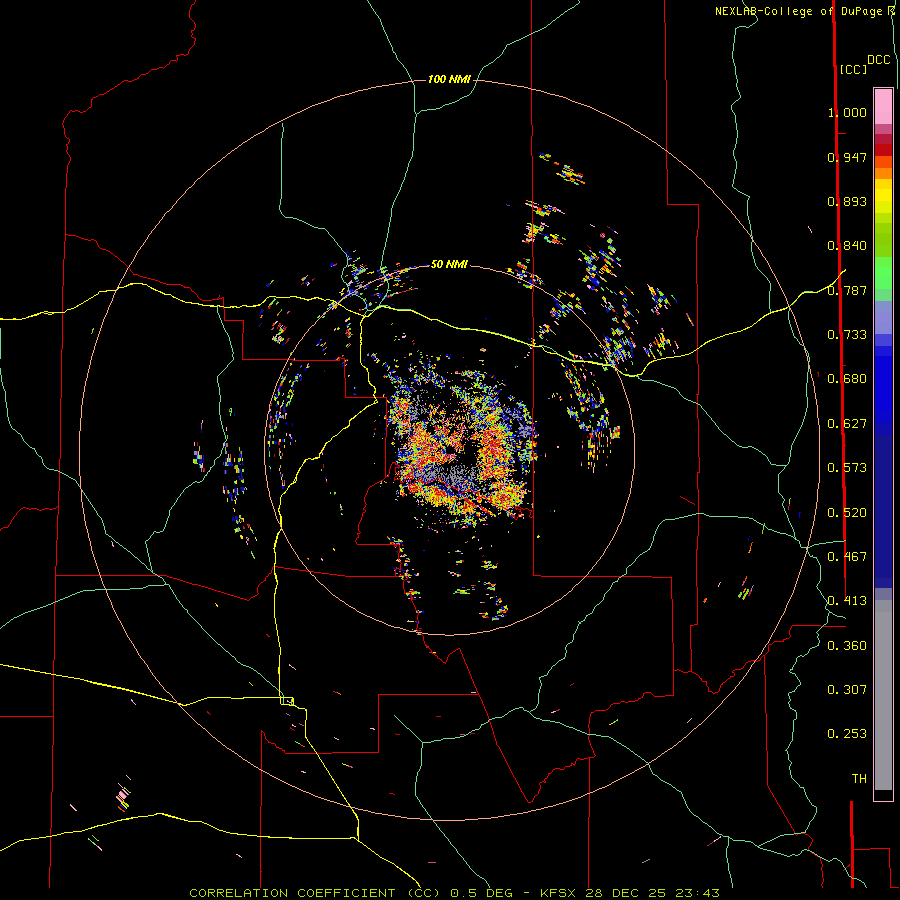This screenshot has height=900, width=900.
Task: Click the 0.467 value on the scale
Action: tap(847, 557)
